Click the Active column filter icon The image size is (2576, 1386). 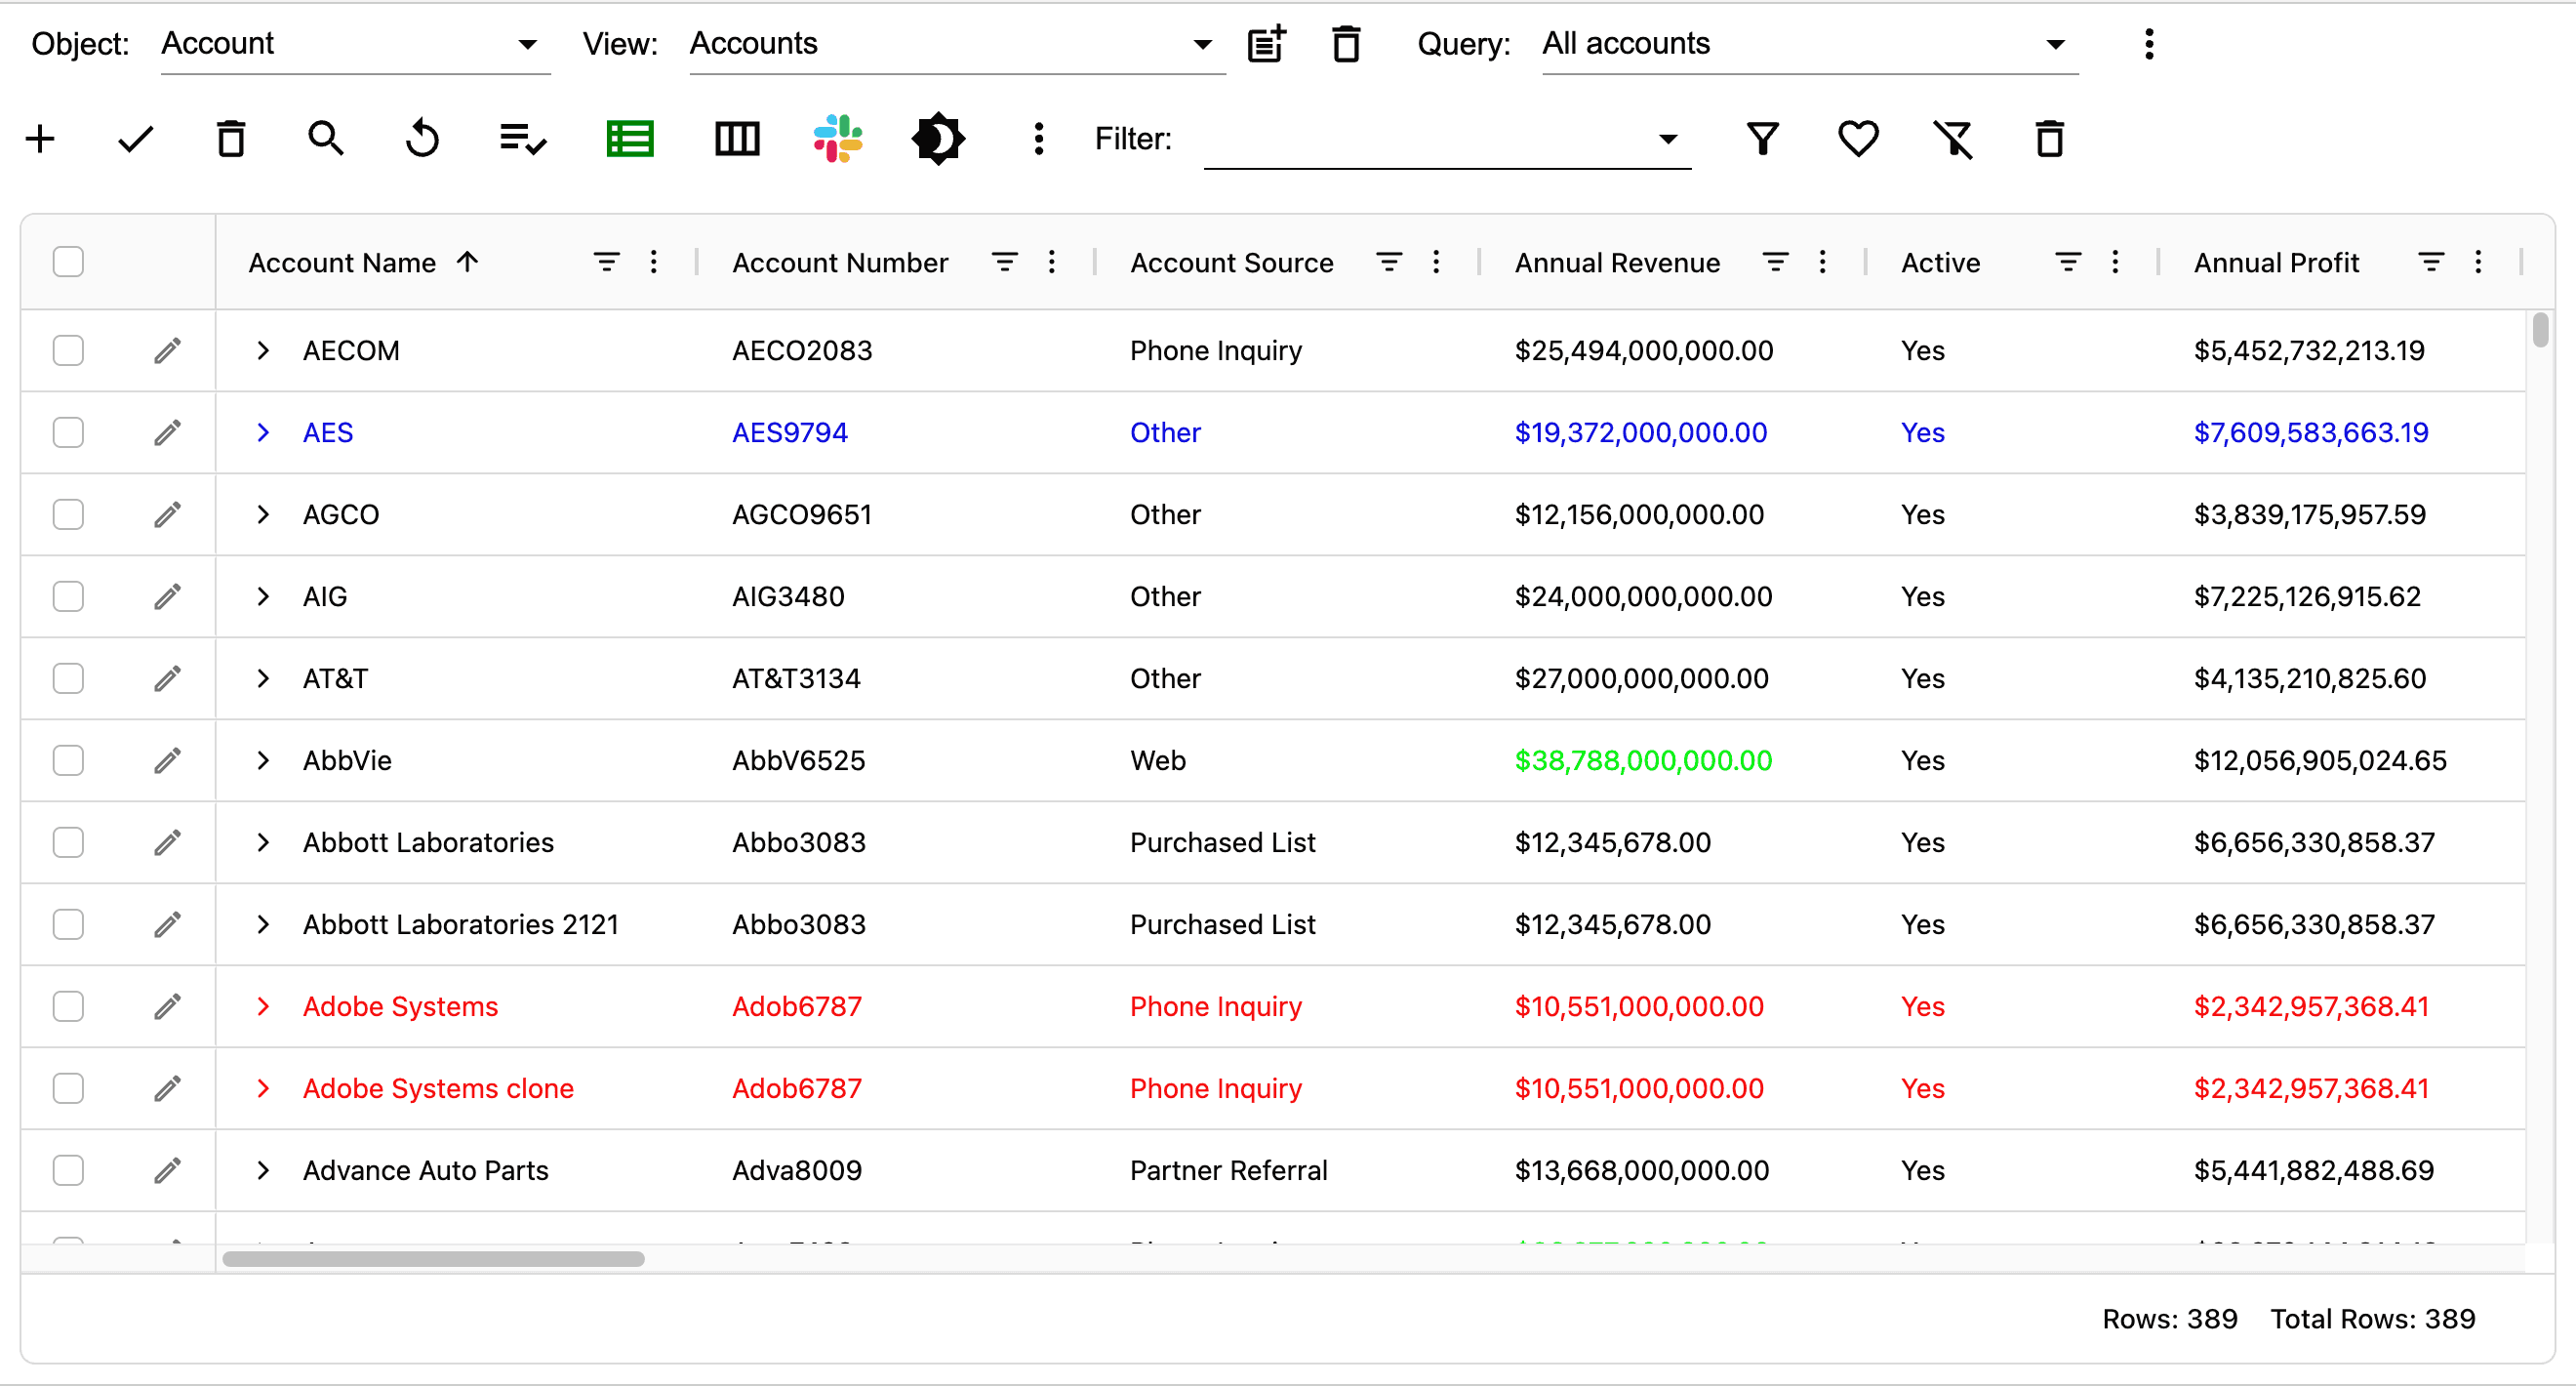point(2068,262)
